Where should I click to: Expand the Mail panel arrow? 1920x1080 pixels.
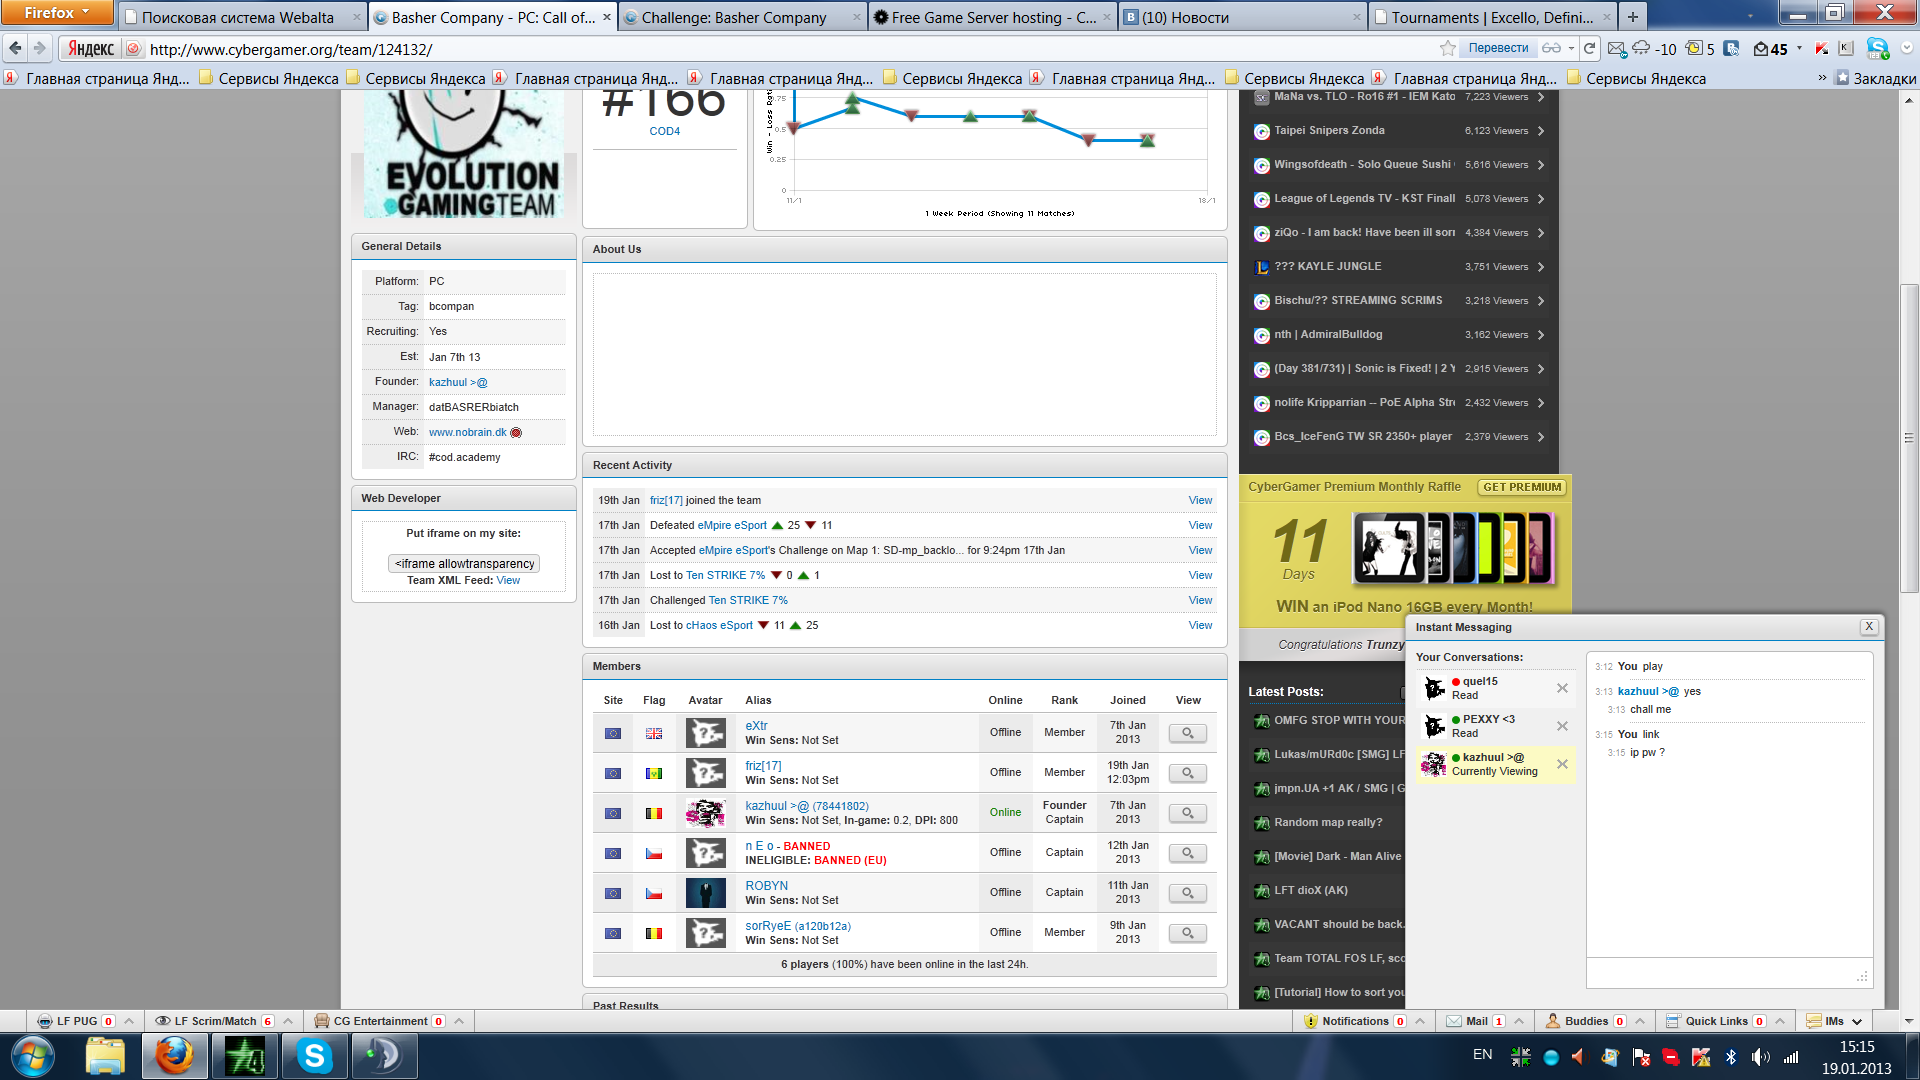[1518, 1021]
